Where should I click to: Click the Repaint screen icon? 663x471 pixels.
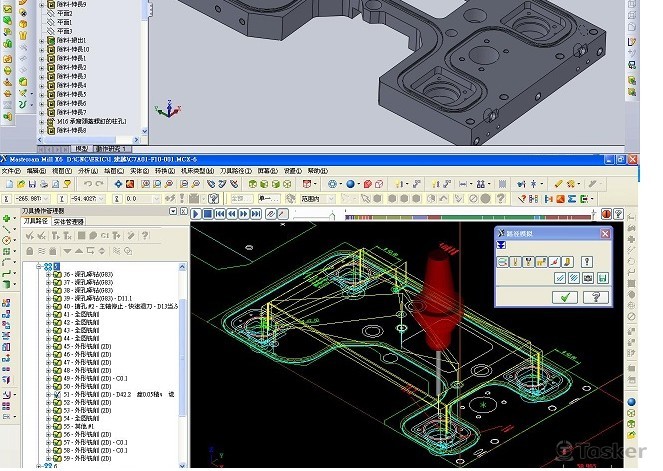click(x=130, y=184)
